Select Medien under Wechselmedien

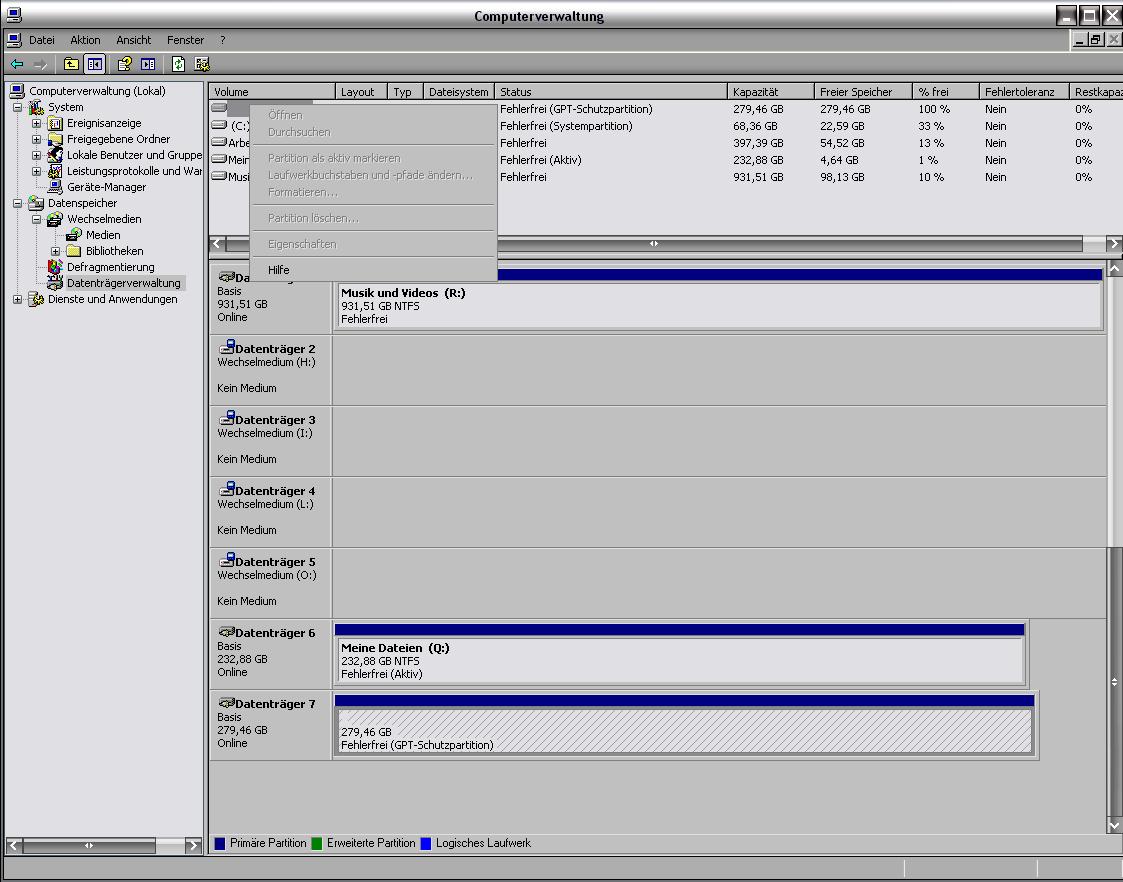coord(102,235)
